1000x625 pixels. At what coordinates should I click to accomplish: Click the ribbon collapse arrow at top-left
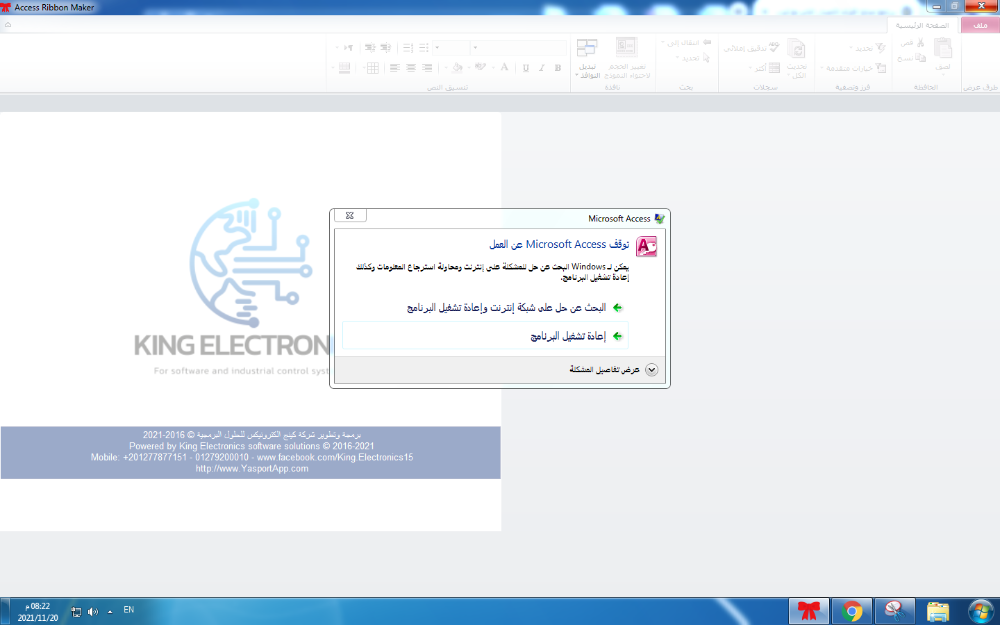[x=8, y=24]
